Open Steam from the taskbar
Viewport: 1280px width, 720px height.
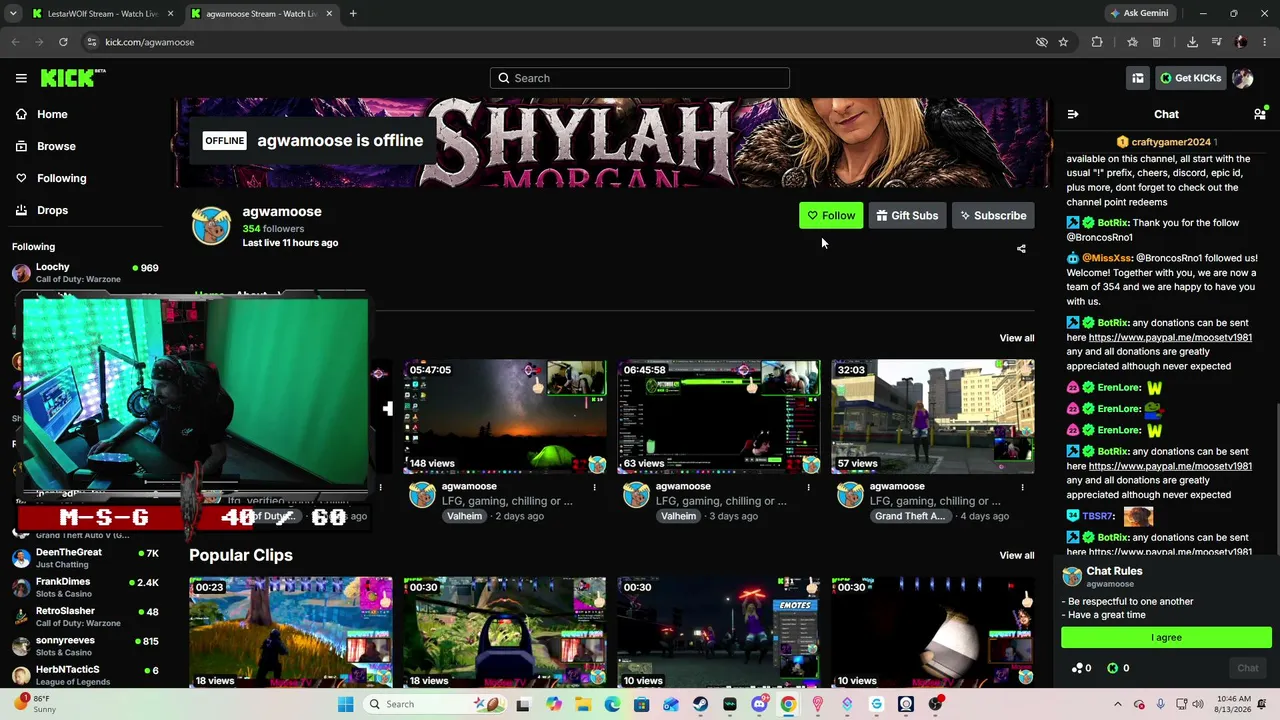coord(700,704)
